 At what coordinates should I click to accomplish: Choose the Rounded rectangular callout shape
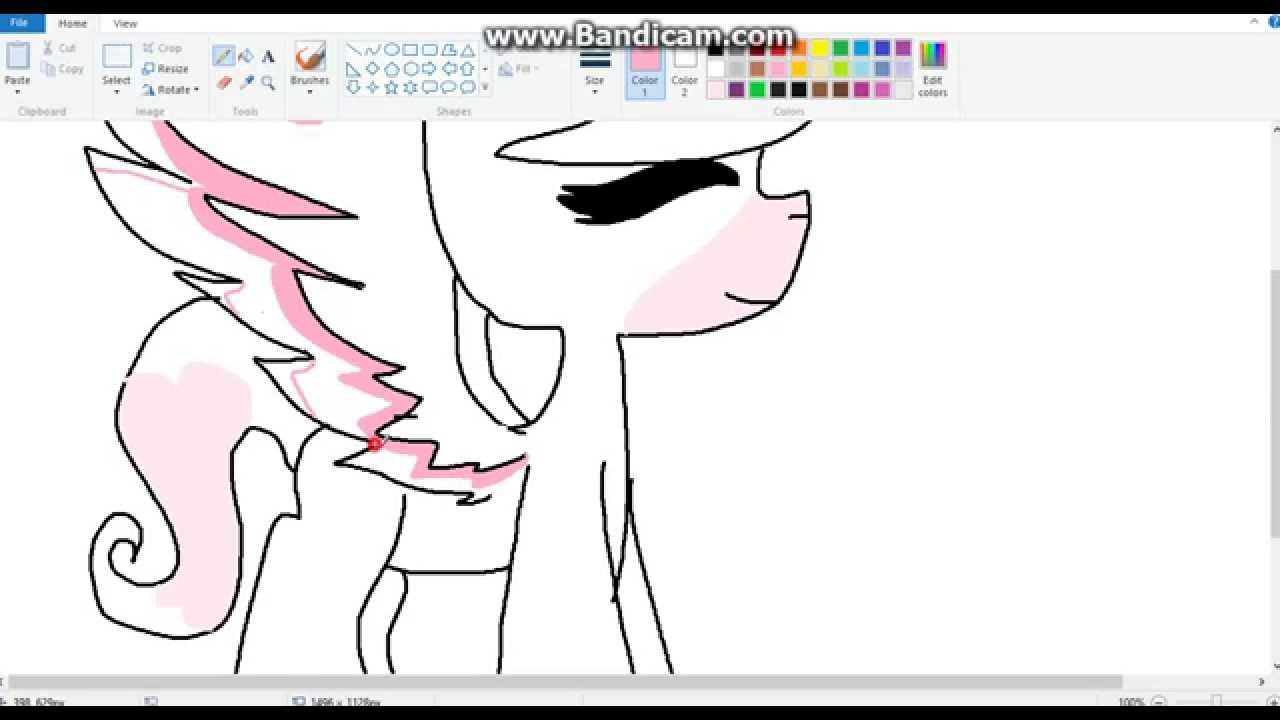[430, 88]
